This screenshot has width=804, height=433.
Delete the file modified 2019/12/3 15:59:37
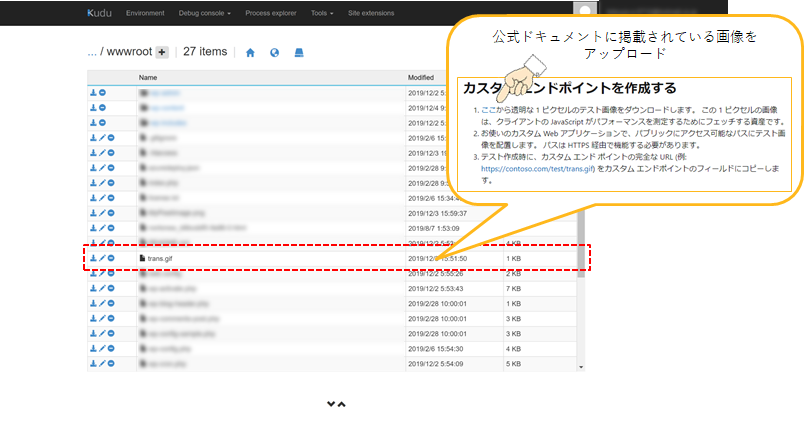(x=111, y=213)
